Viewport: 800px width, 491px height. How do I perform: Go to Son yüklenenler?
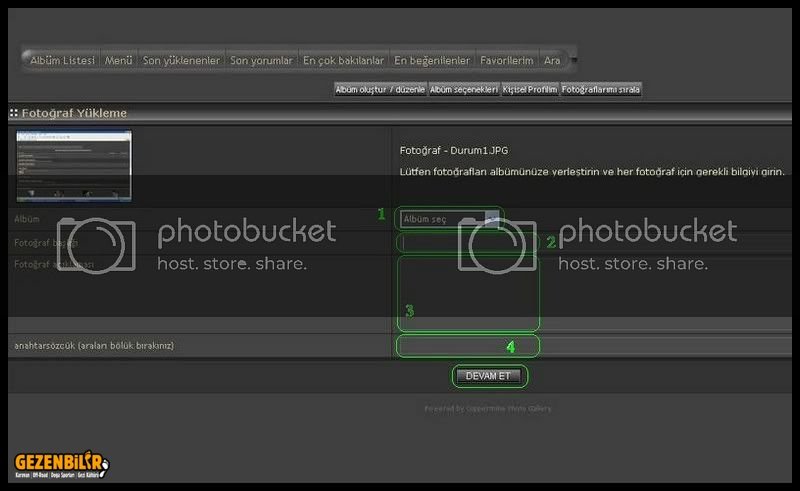click(180, 60)
